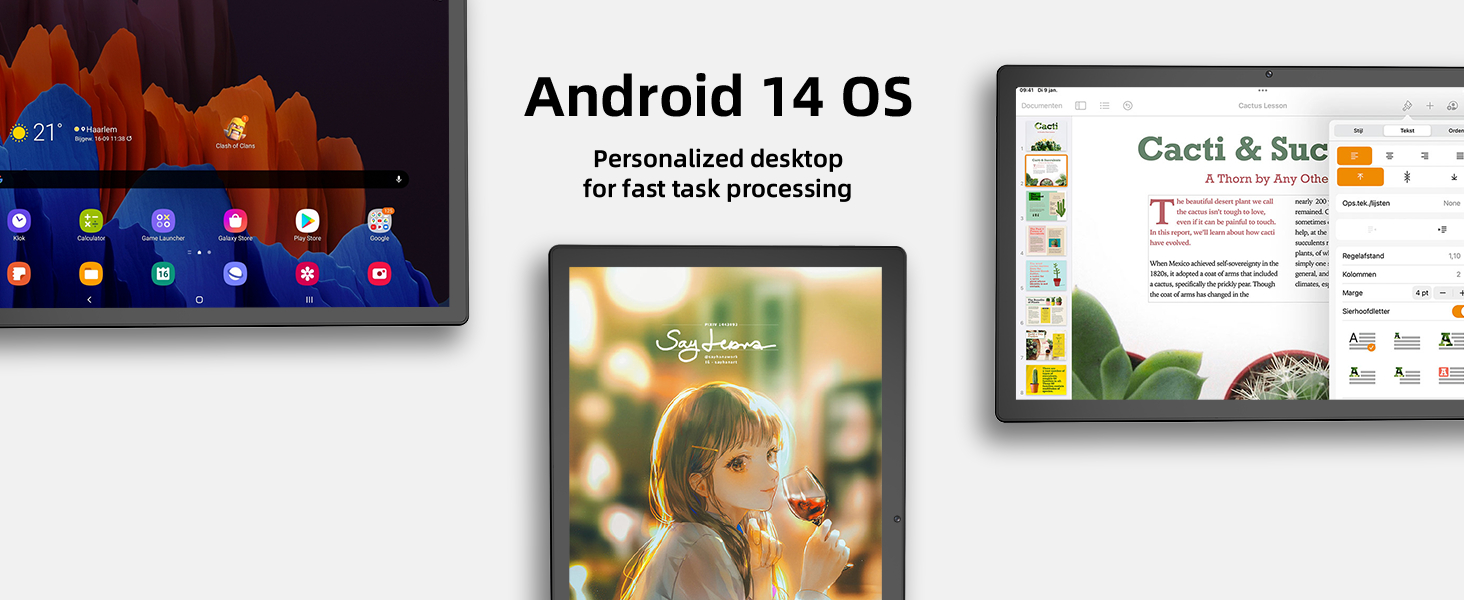
Task: Click the Google search bar on the home screen
Action: tap(203, 179)
